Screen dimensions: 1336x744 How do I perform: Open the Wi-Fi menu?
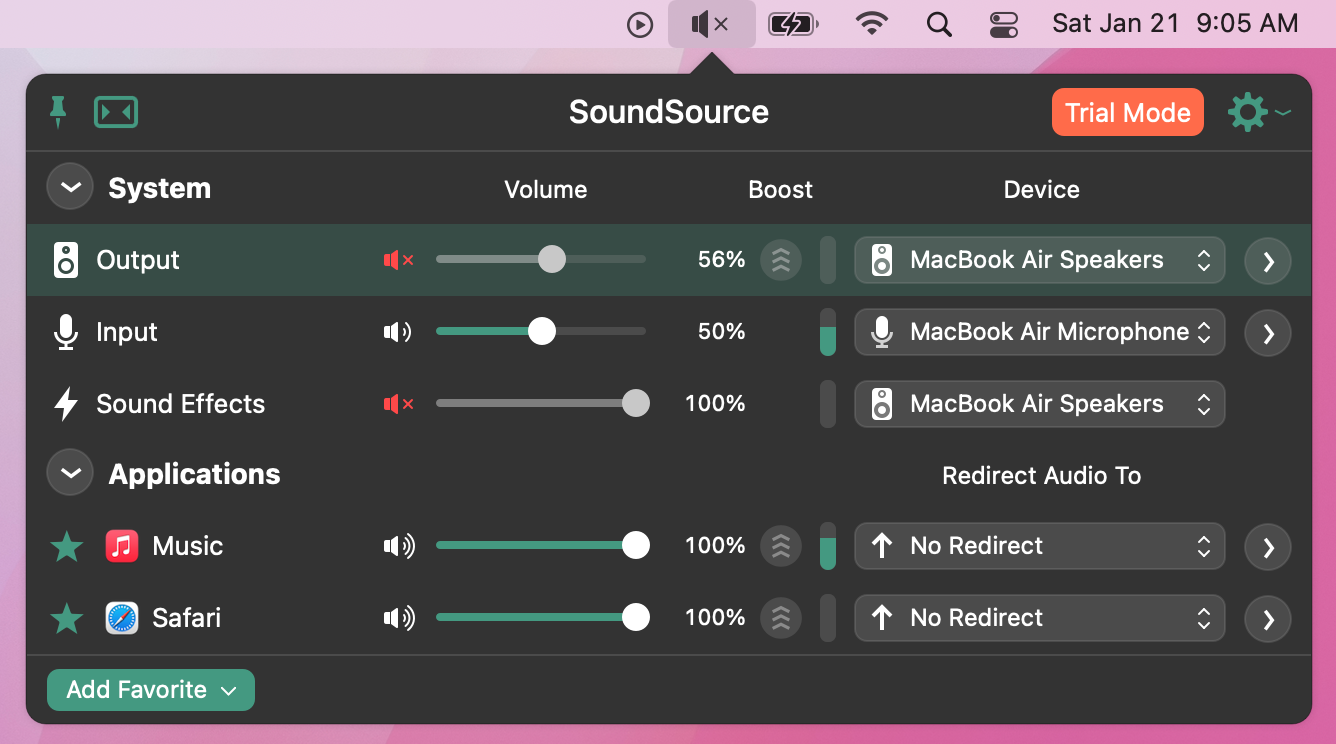click(x=873, y=24)
